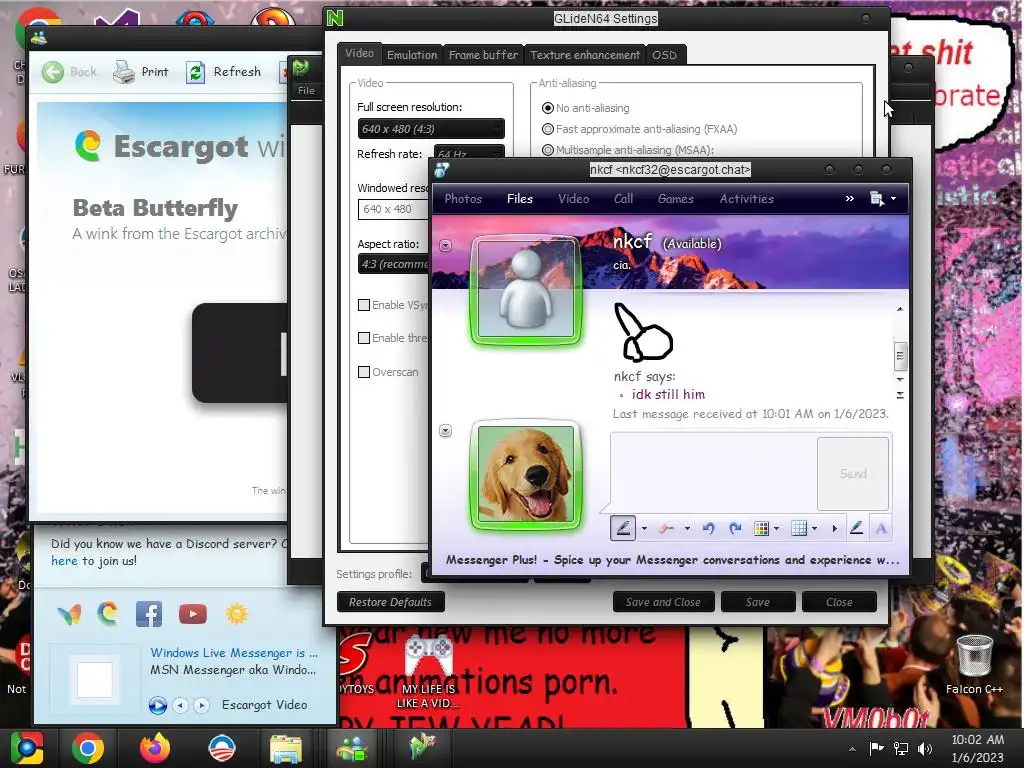This screenshot has height=768, width=1024.
Task: Toggle the Overscan checkbox
Action: (364, 372)
